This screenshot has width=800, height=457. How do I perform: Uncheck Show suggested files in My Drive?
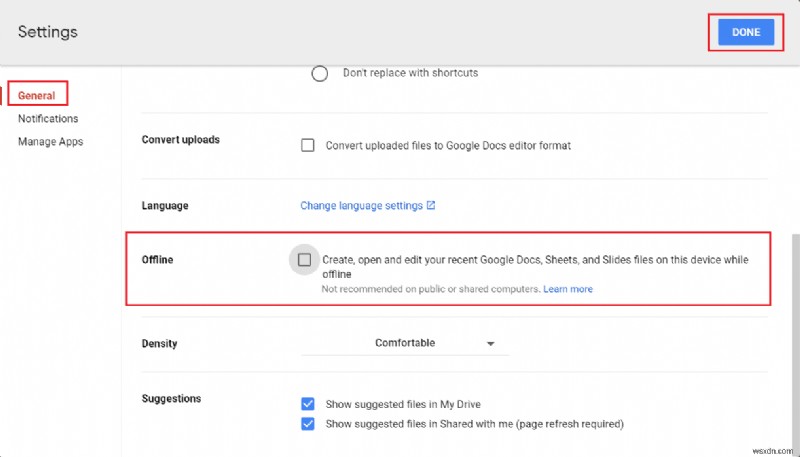point(308,404)
